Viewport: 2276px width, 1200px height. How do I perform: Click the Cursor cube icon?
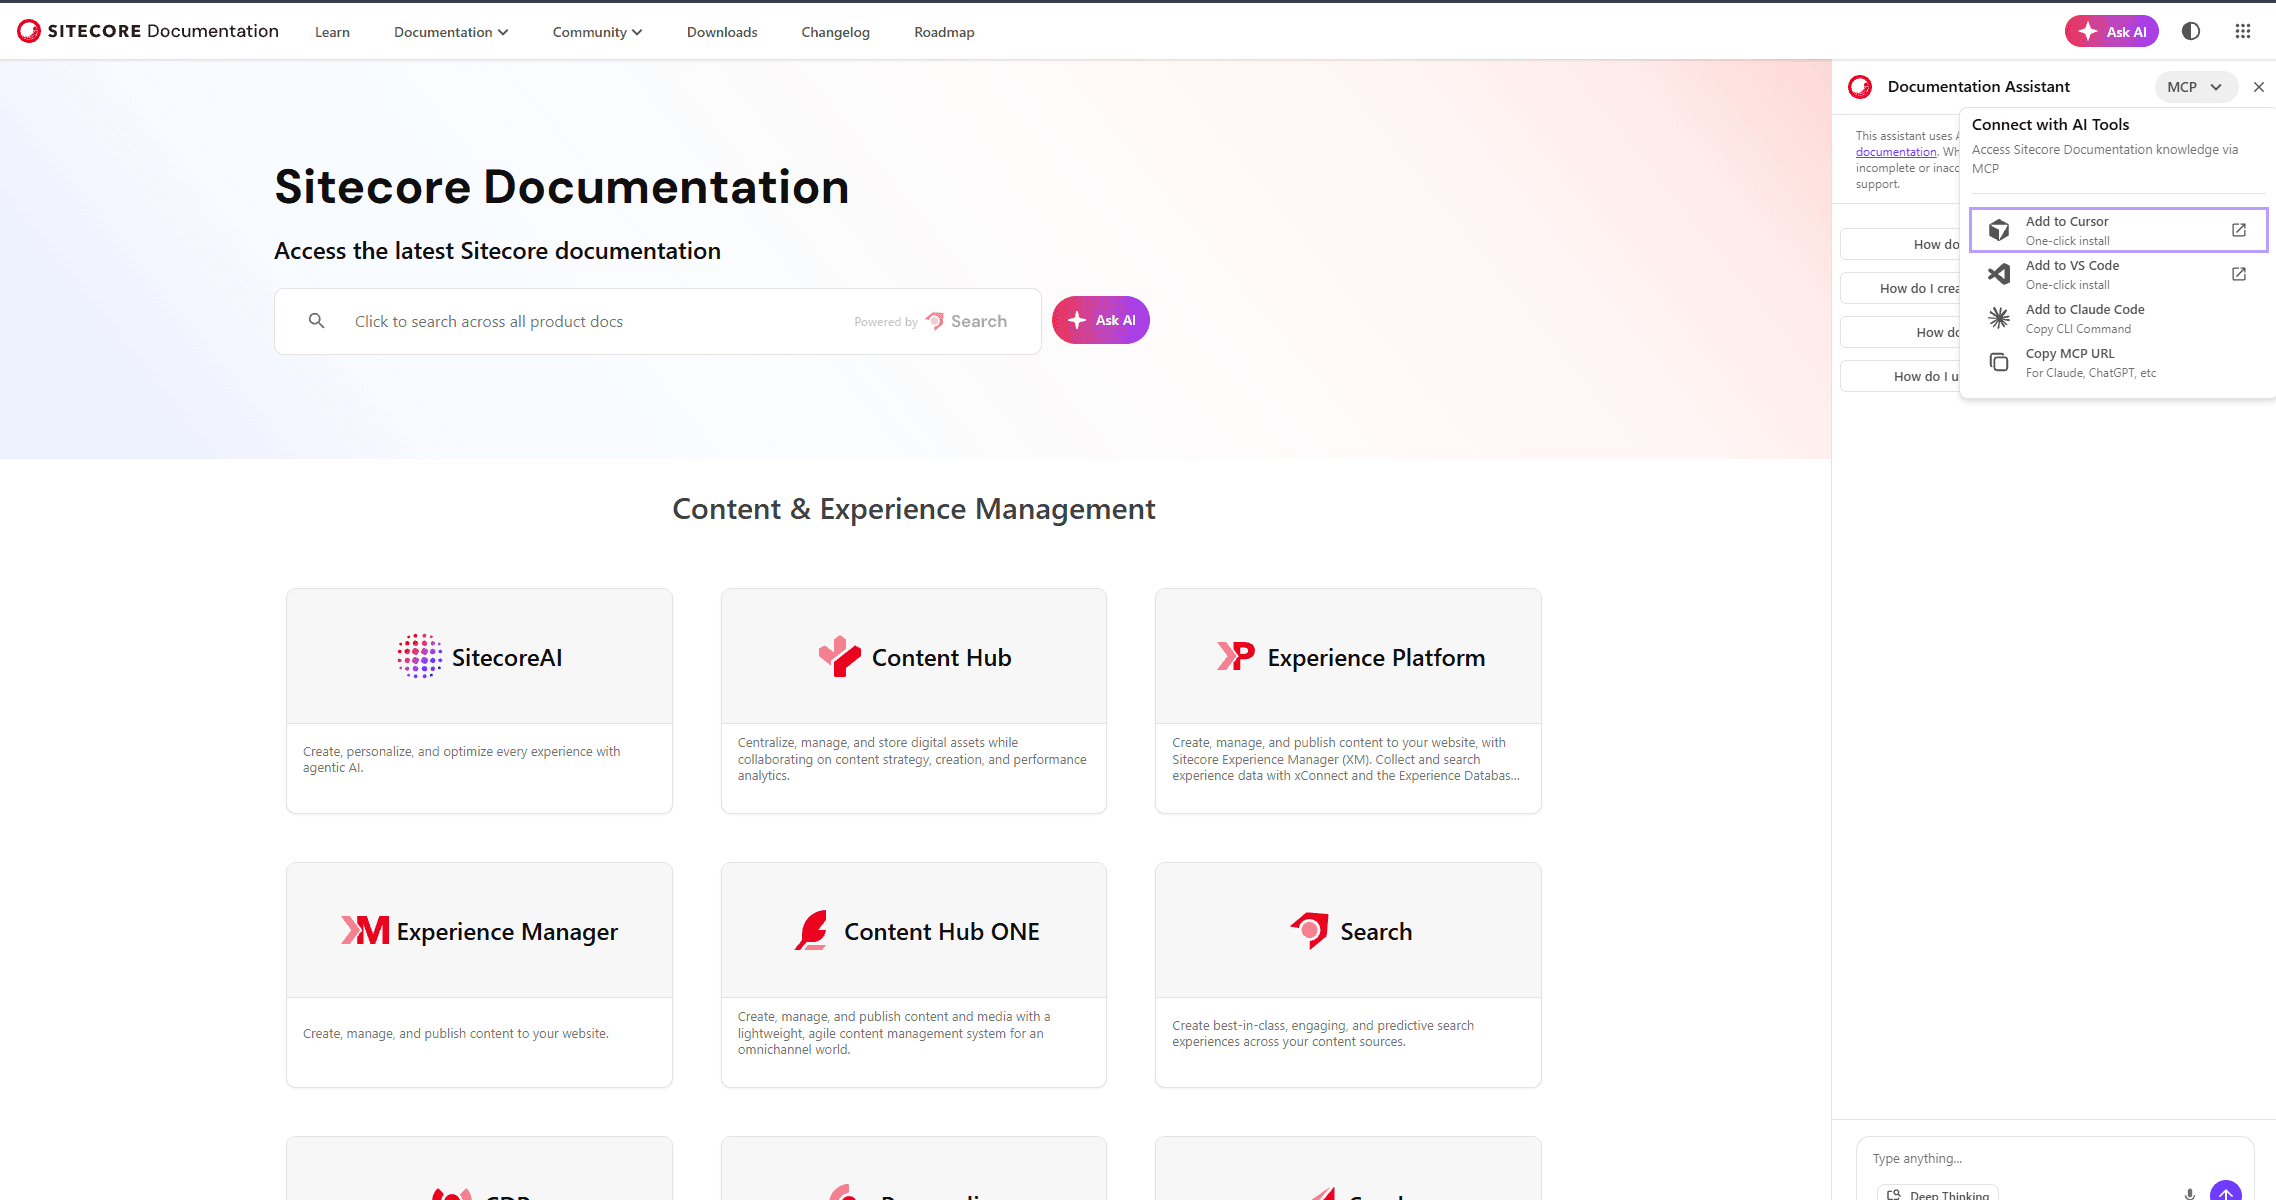click(x=1999, y=230)
